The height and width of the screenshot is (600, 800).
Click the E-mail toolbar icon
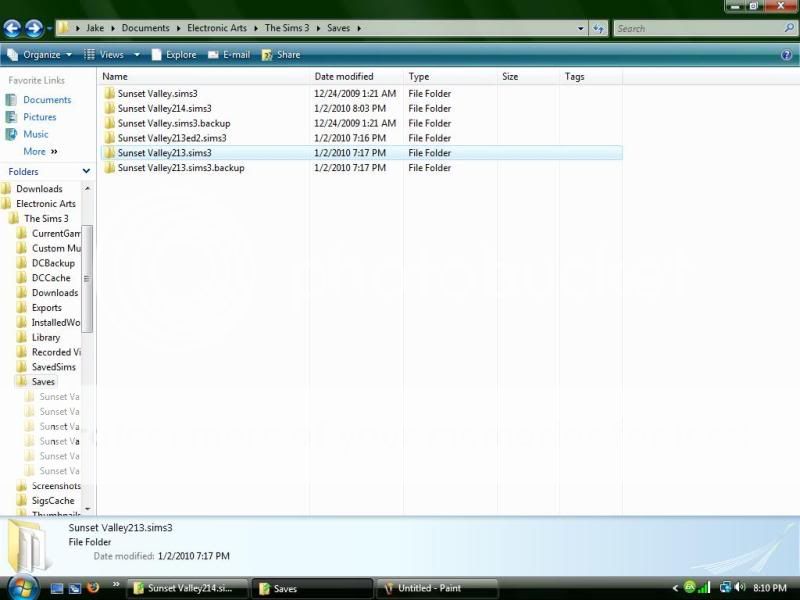228,54
